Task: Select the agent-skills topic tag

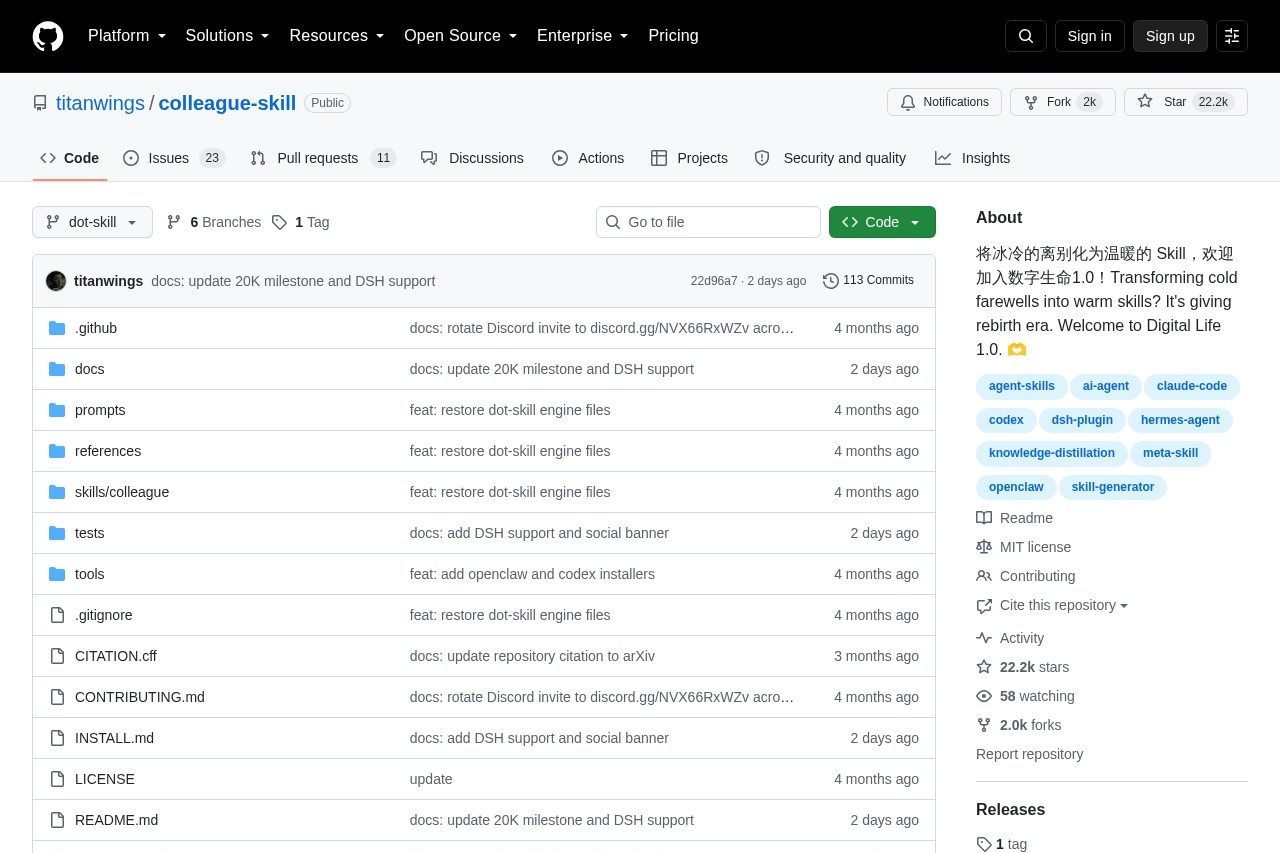Action: coord(1022,386)
